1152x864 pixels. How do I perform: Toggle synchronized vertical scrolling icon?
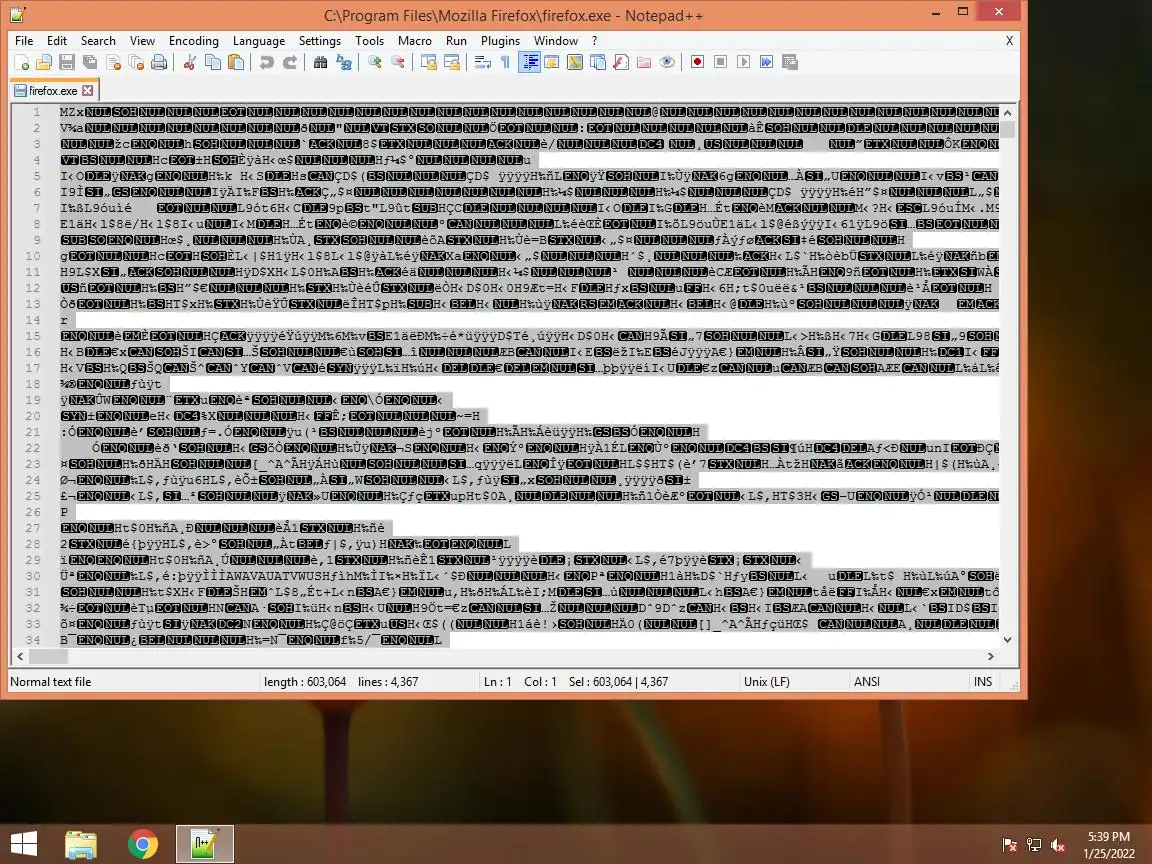click(x=428, y=62)
